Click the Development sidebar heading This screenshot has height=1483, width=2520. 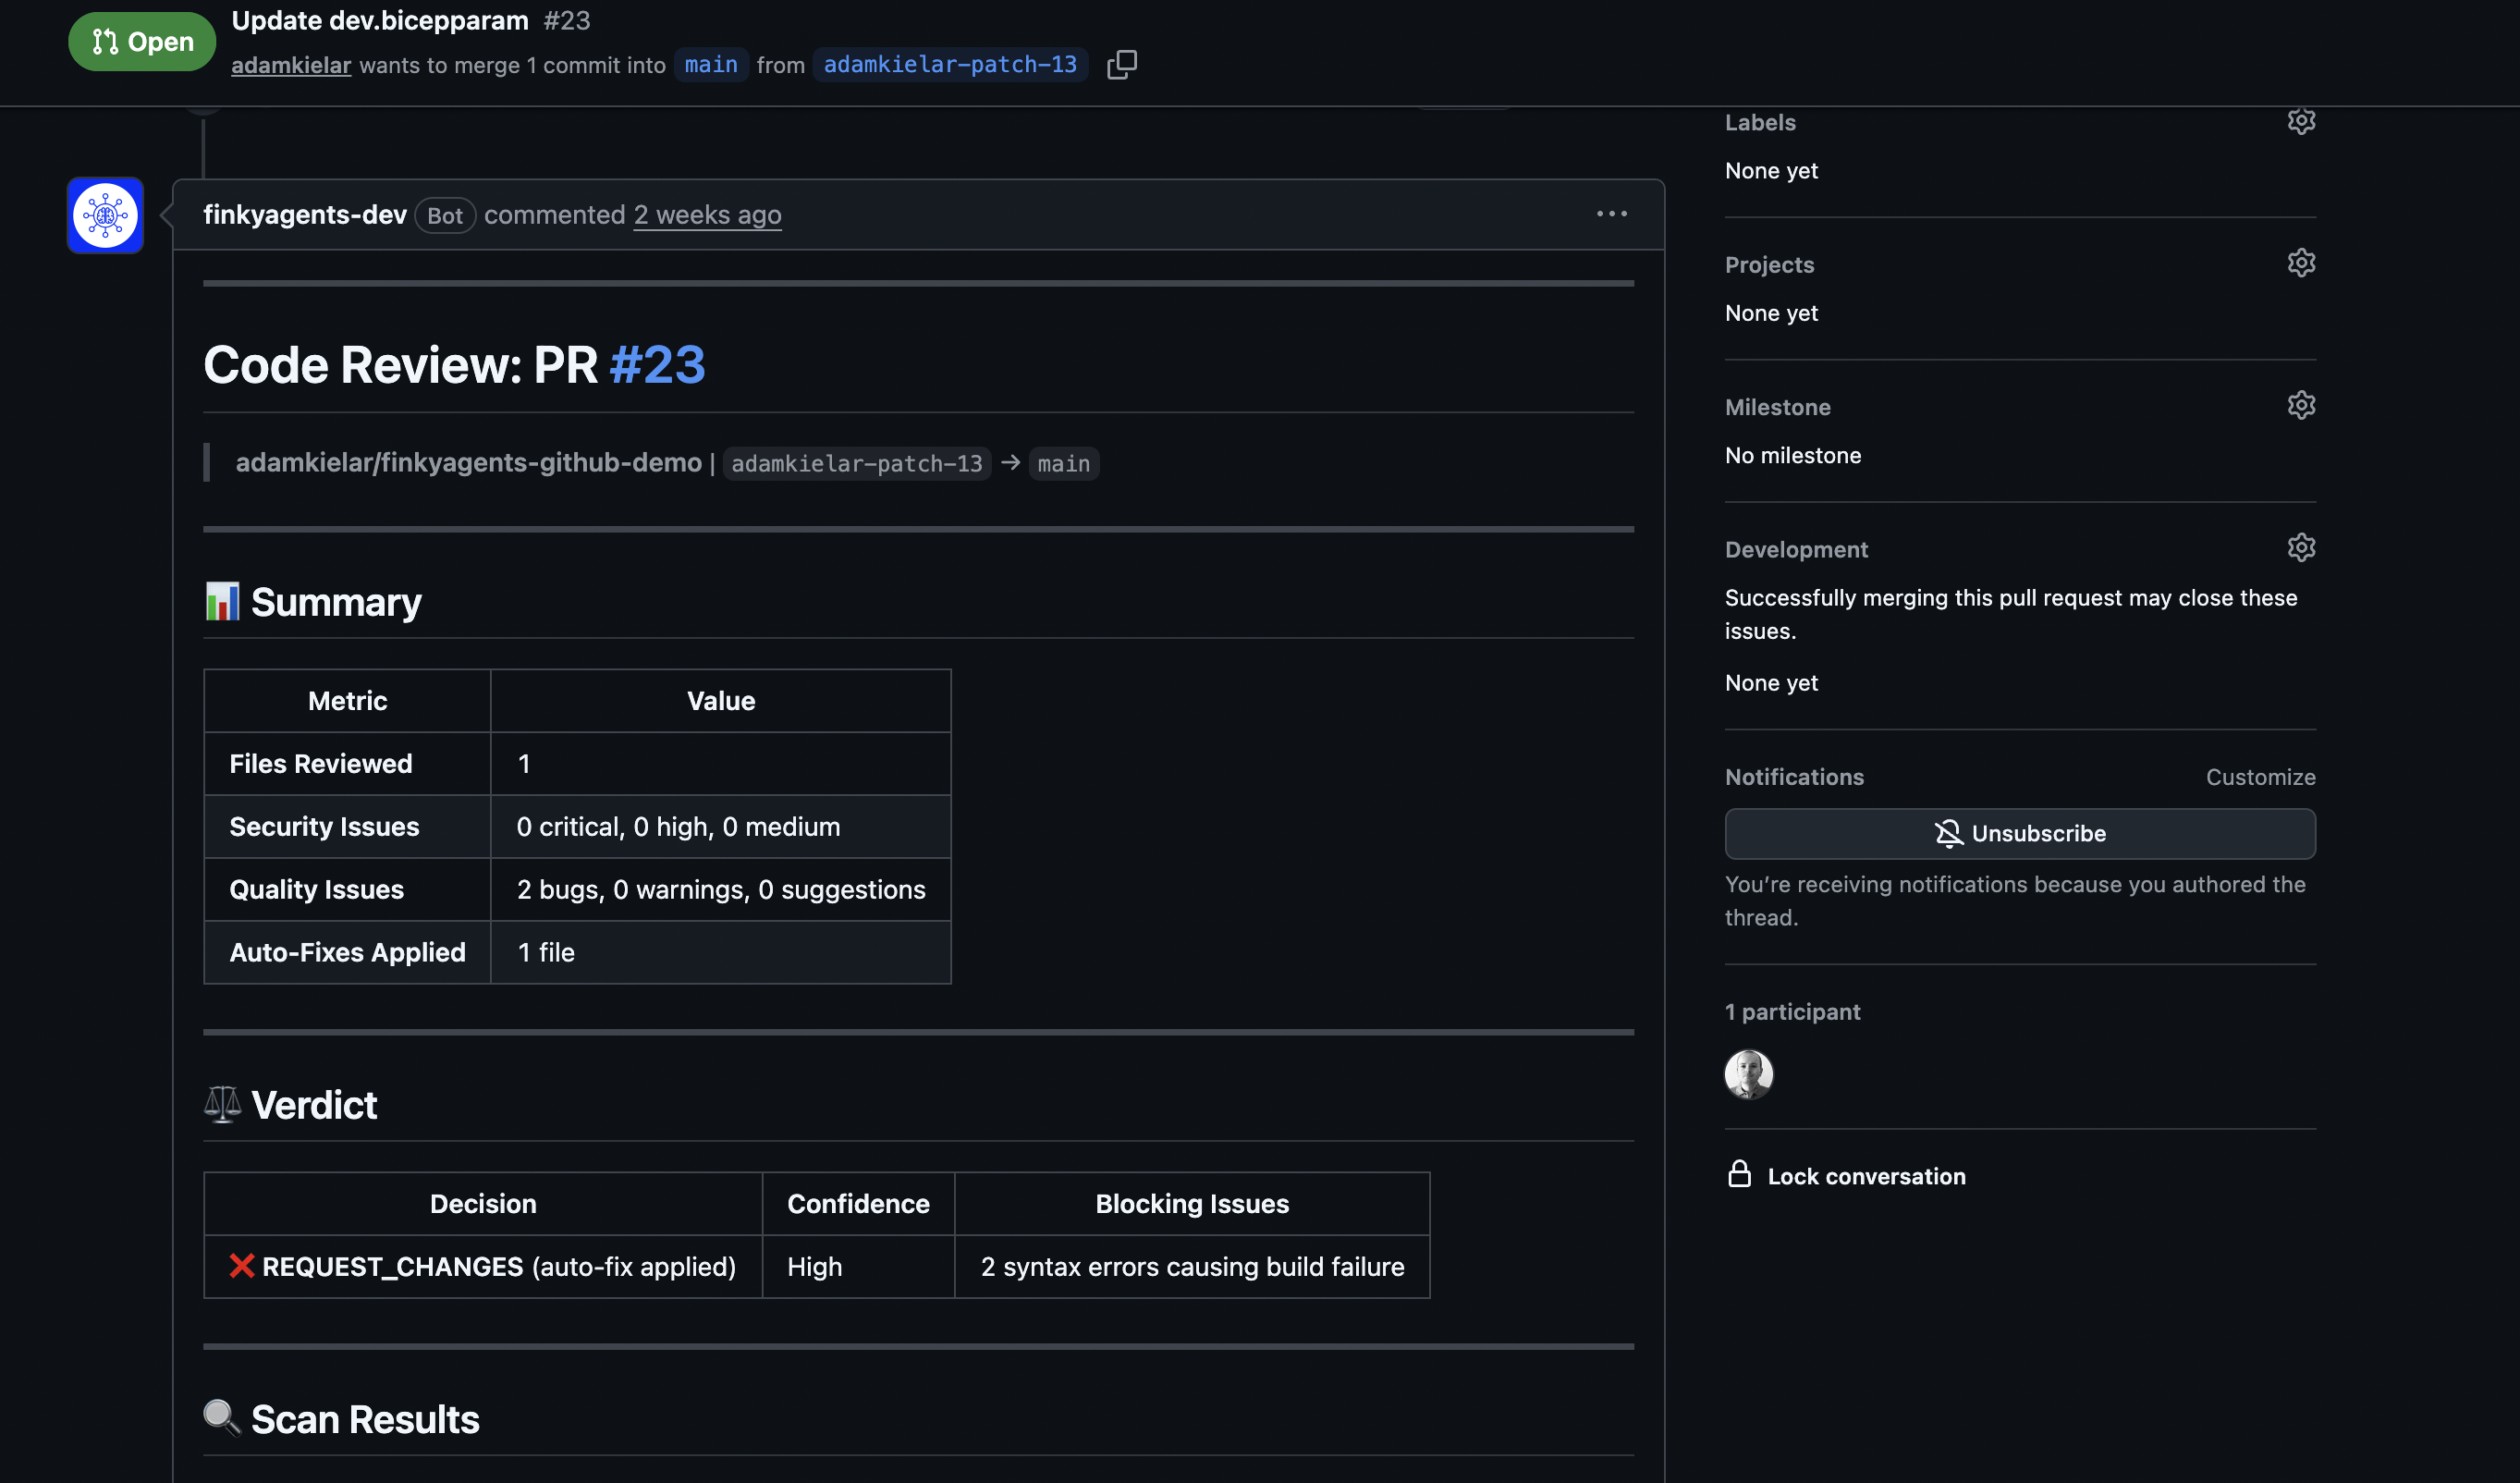(x=1796, y=549)
